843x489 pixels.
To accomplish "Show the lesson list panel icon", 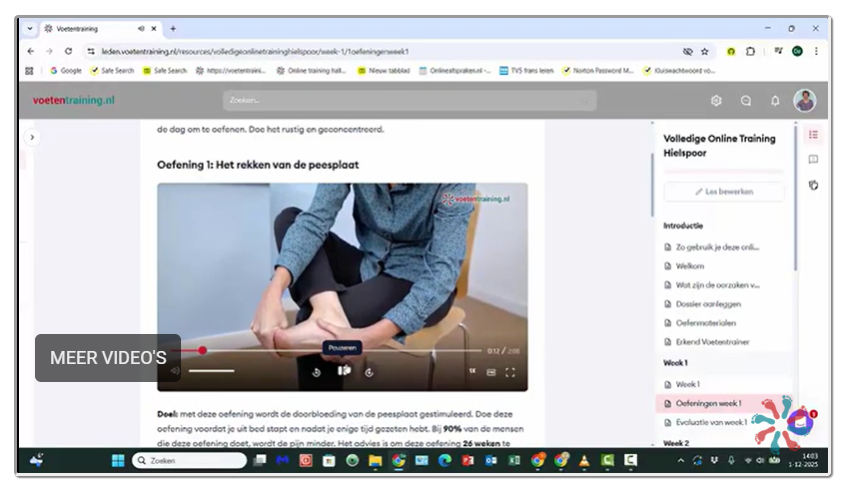I will [813, 135].
